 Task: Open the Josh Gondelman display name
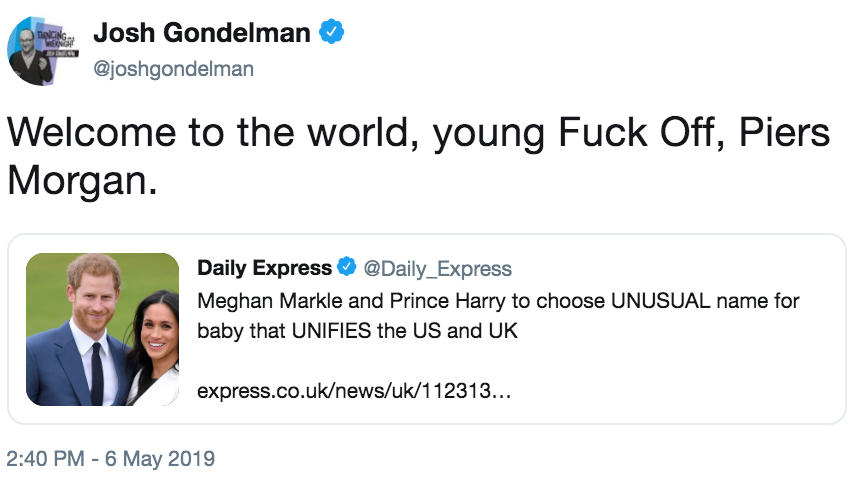tap(201, 34)
